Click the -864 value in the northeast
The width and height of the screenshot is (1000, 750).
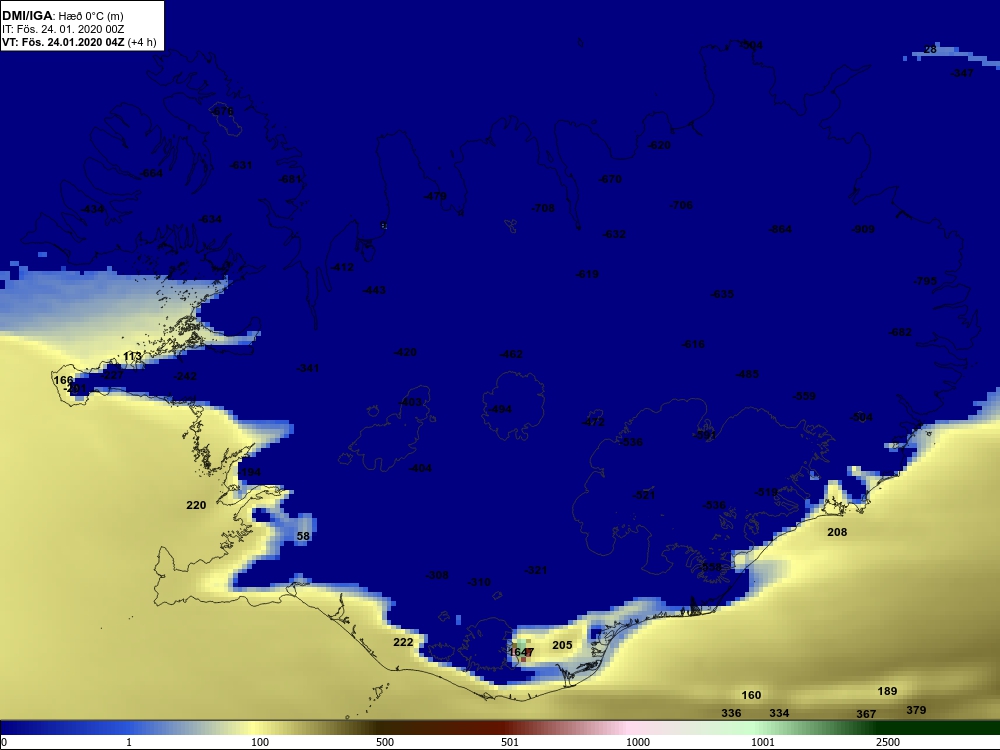click(x=780, y=229)
